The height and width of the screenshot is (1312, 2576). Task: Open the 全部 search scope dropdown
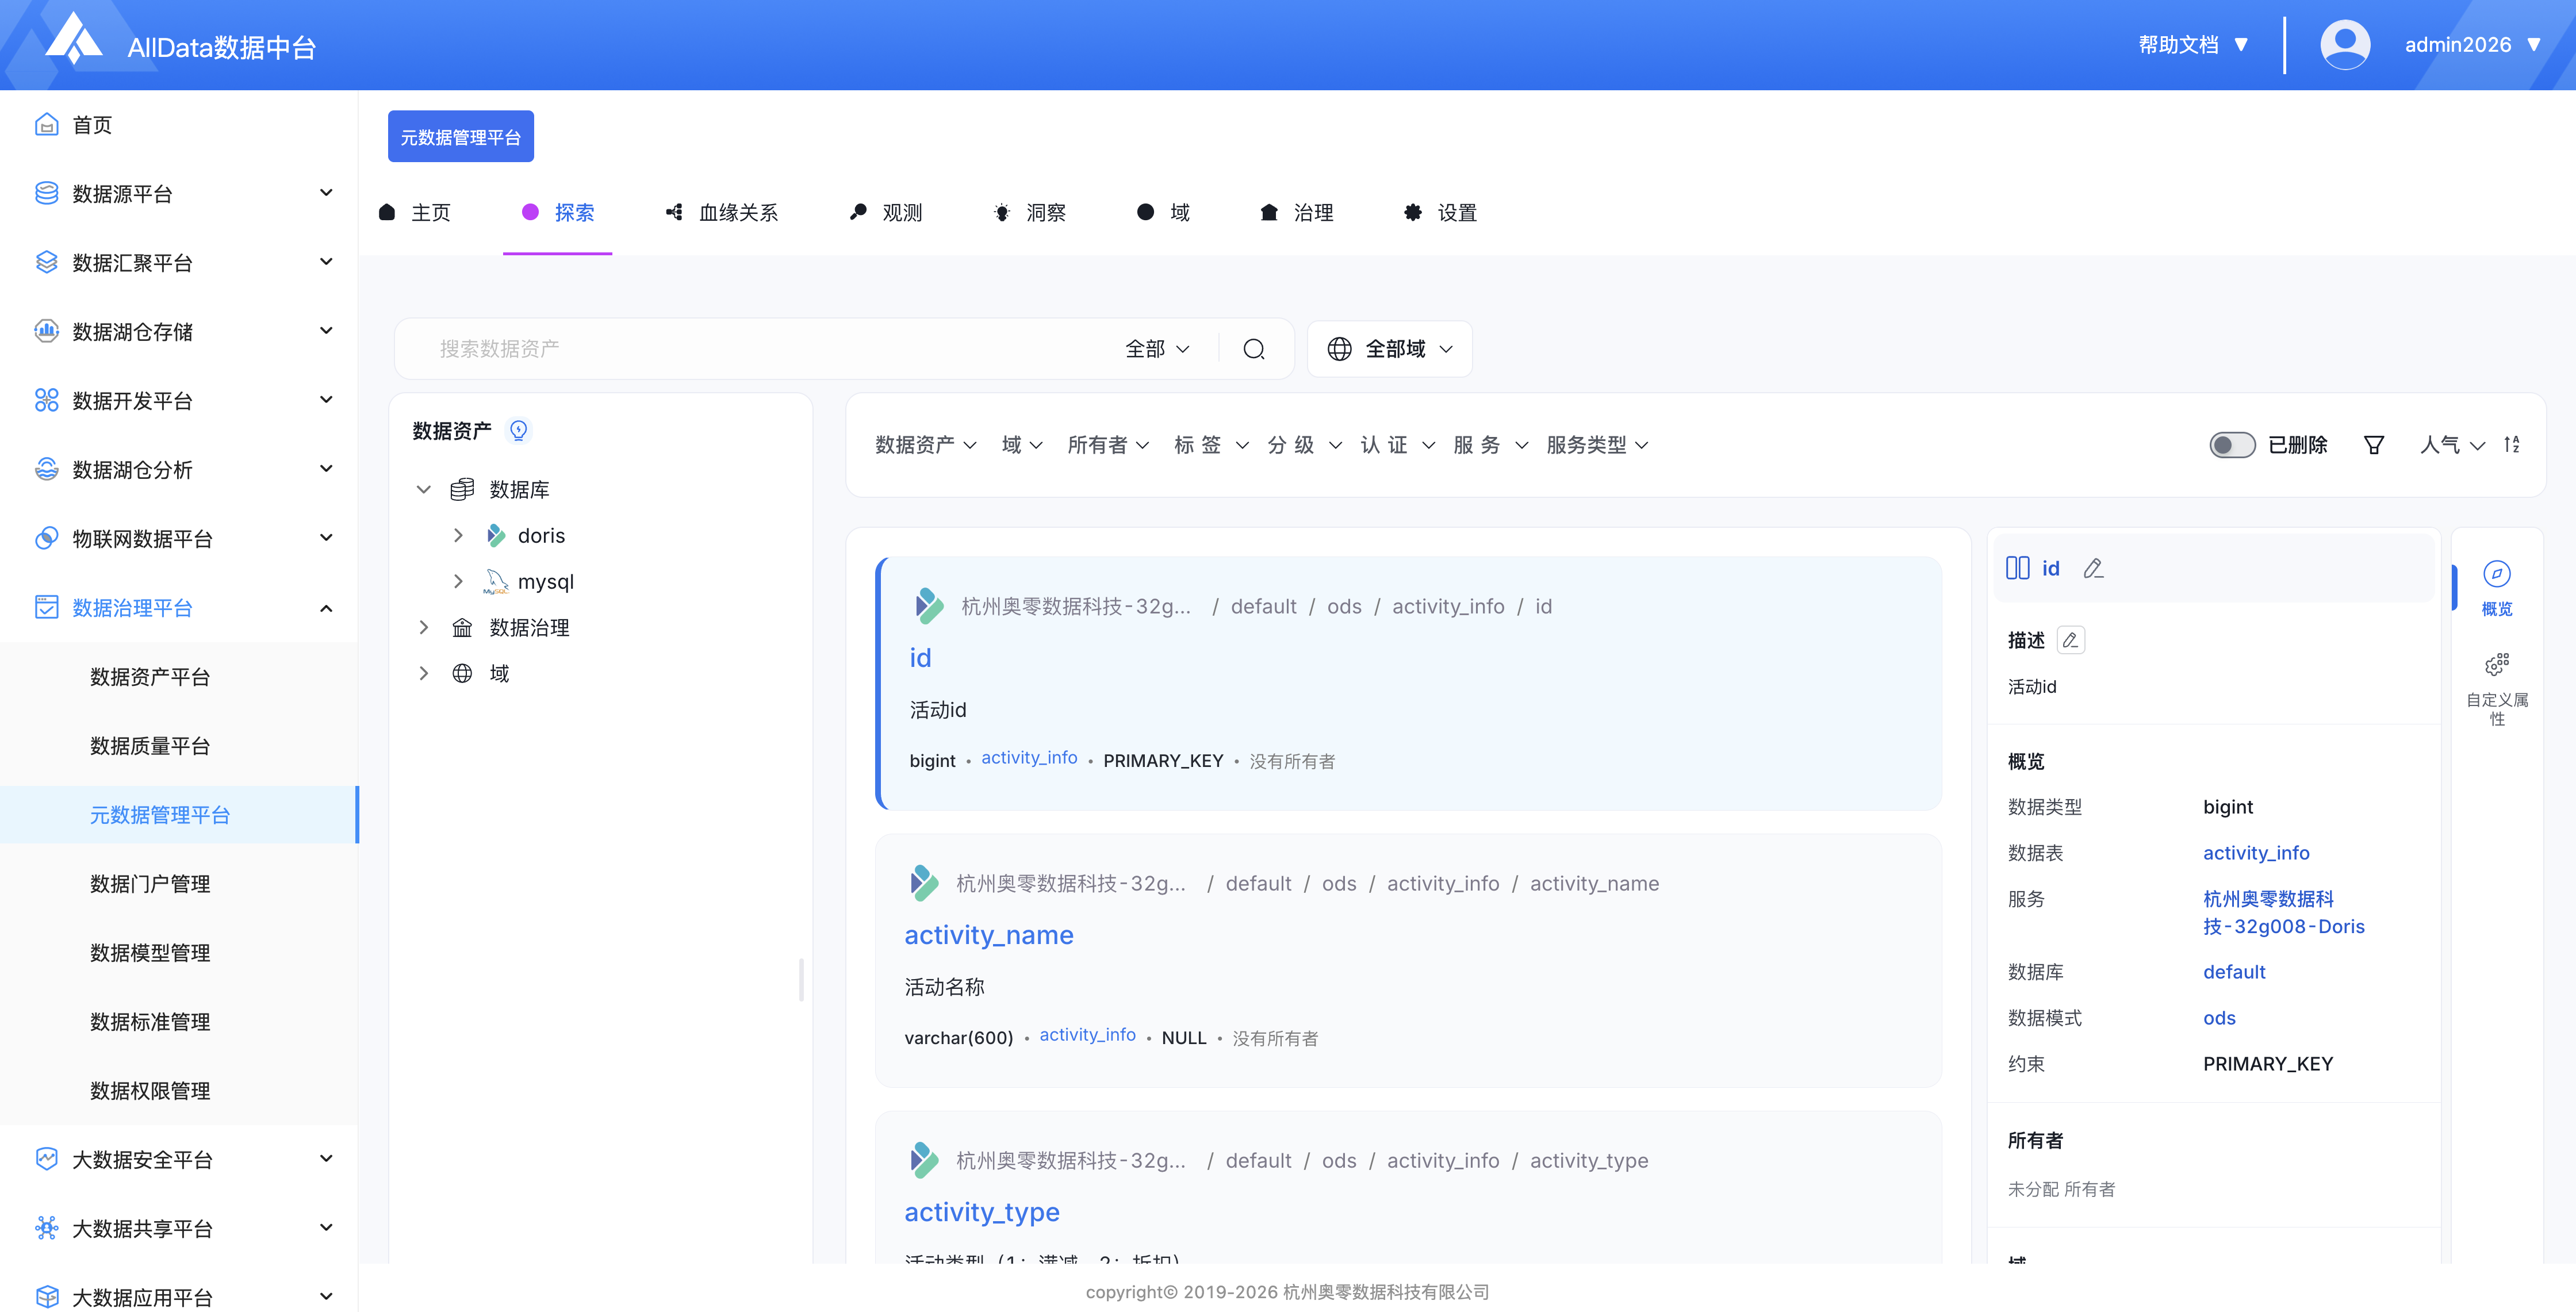(1157, 349)
